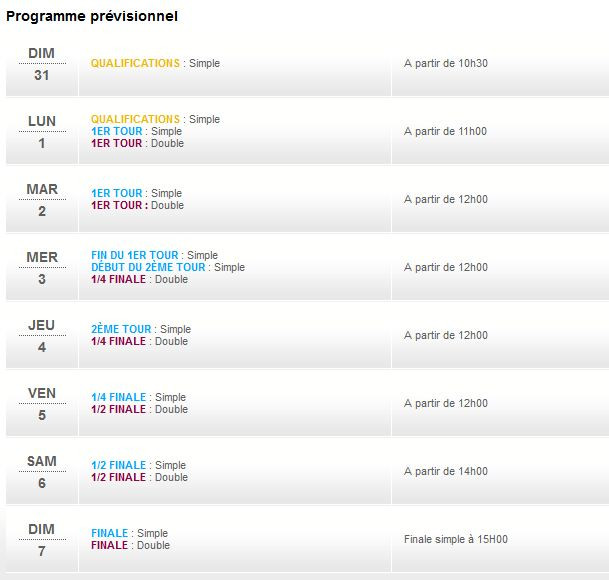Click the Programme prévisionnel heading
The width and height of the screenshot is (609, 580).
(93, 17)
